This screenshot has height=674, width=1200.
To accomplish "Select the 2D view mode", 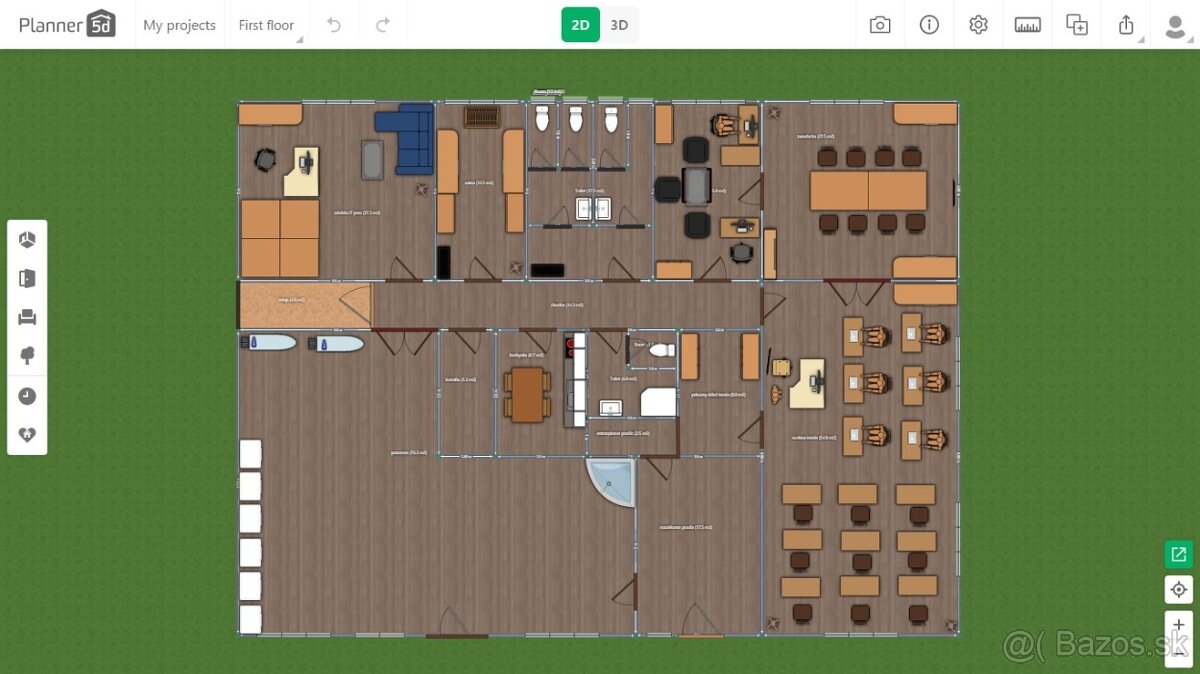I will (x=580, y=25).
